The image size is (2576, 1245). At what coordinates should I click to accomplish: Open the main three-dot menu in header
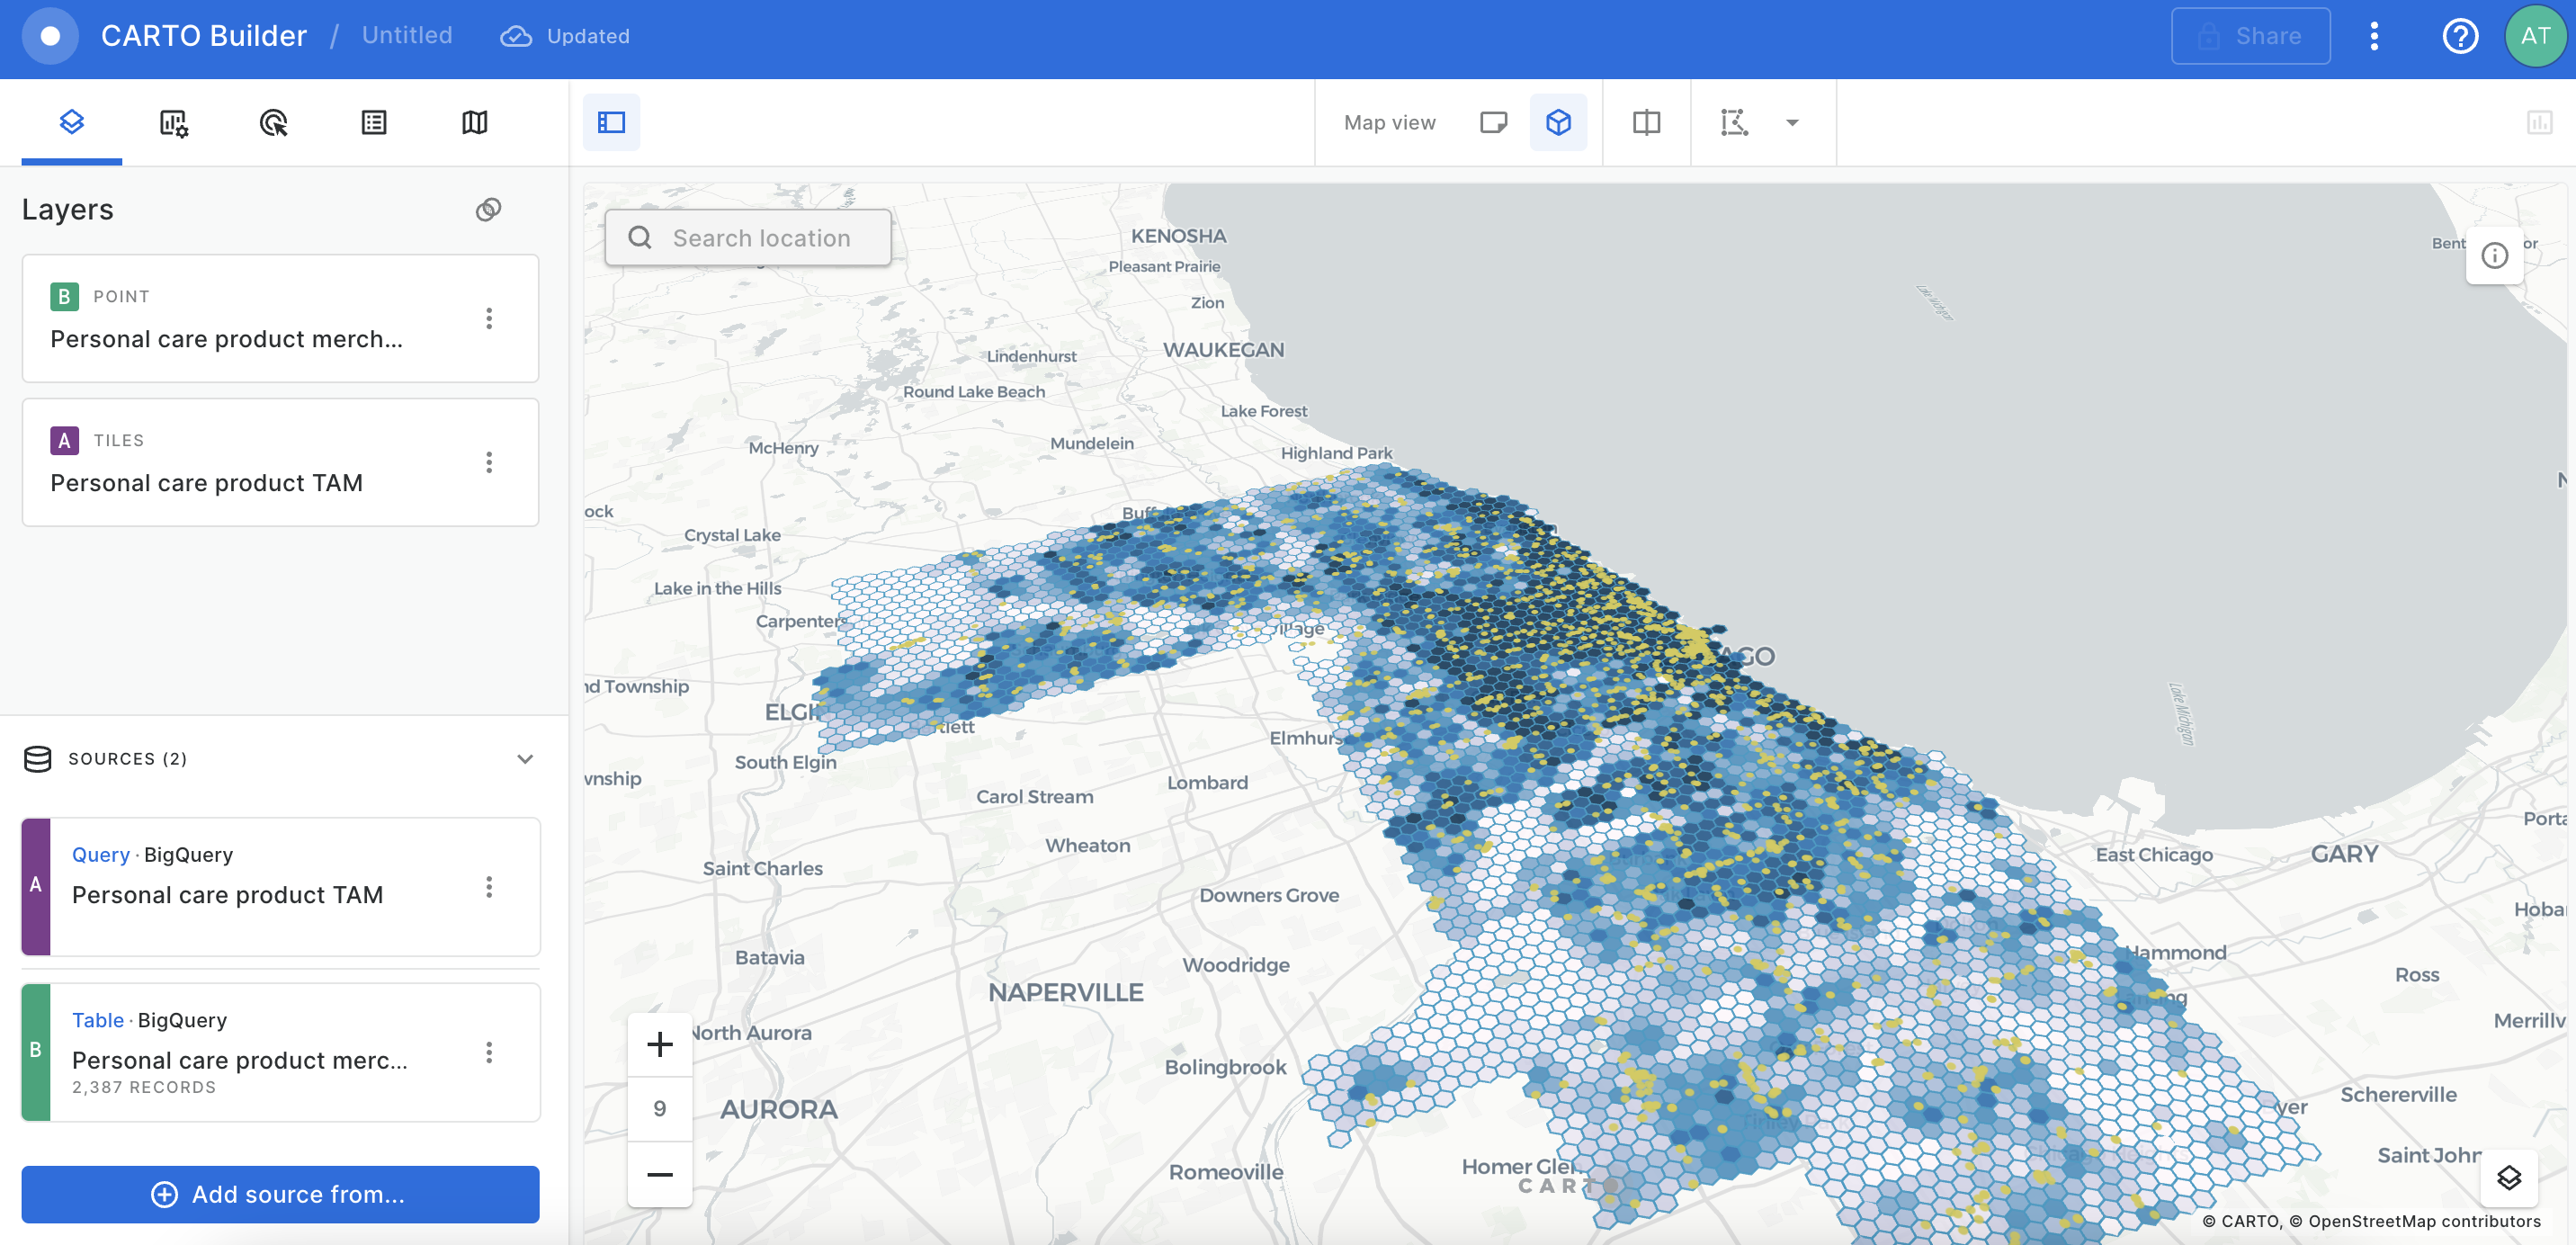(x=2374, y=36)
